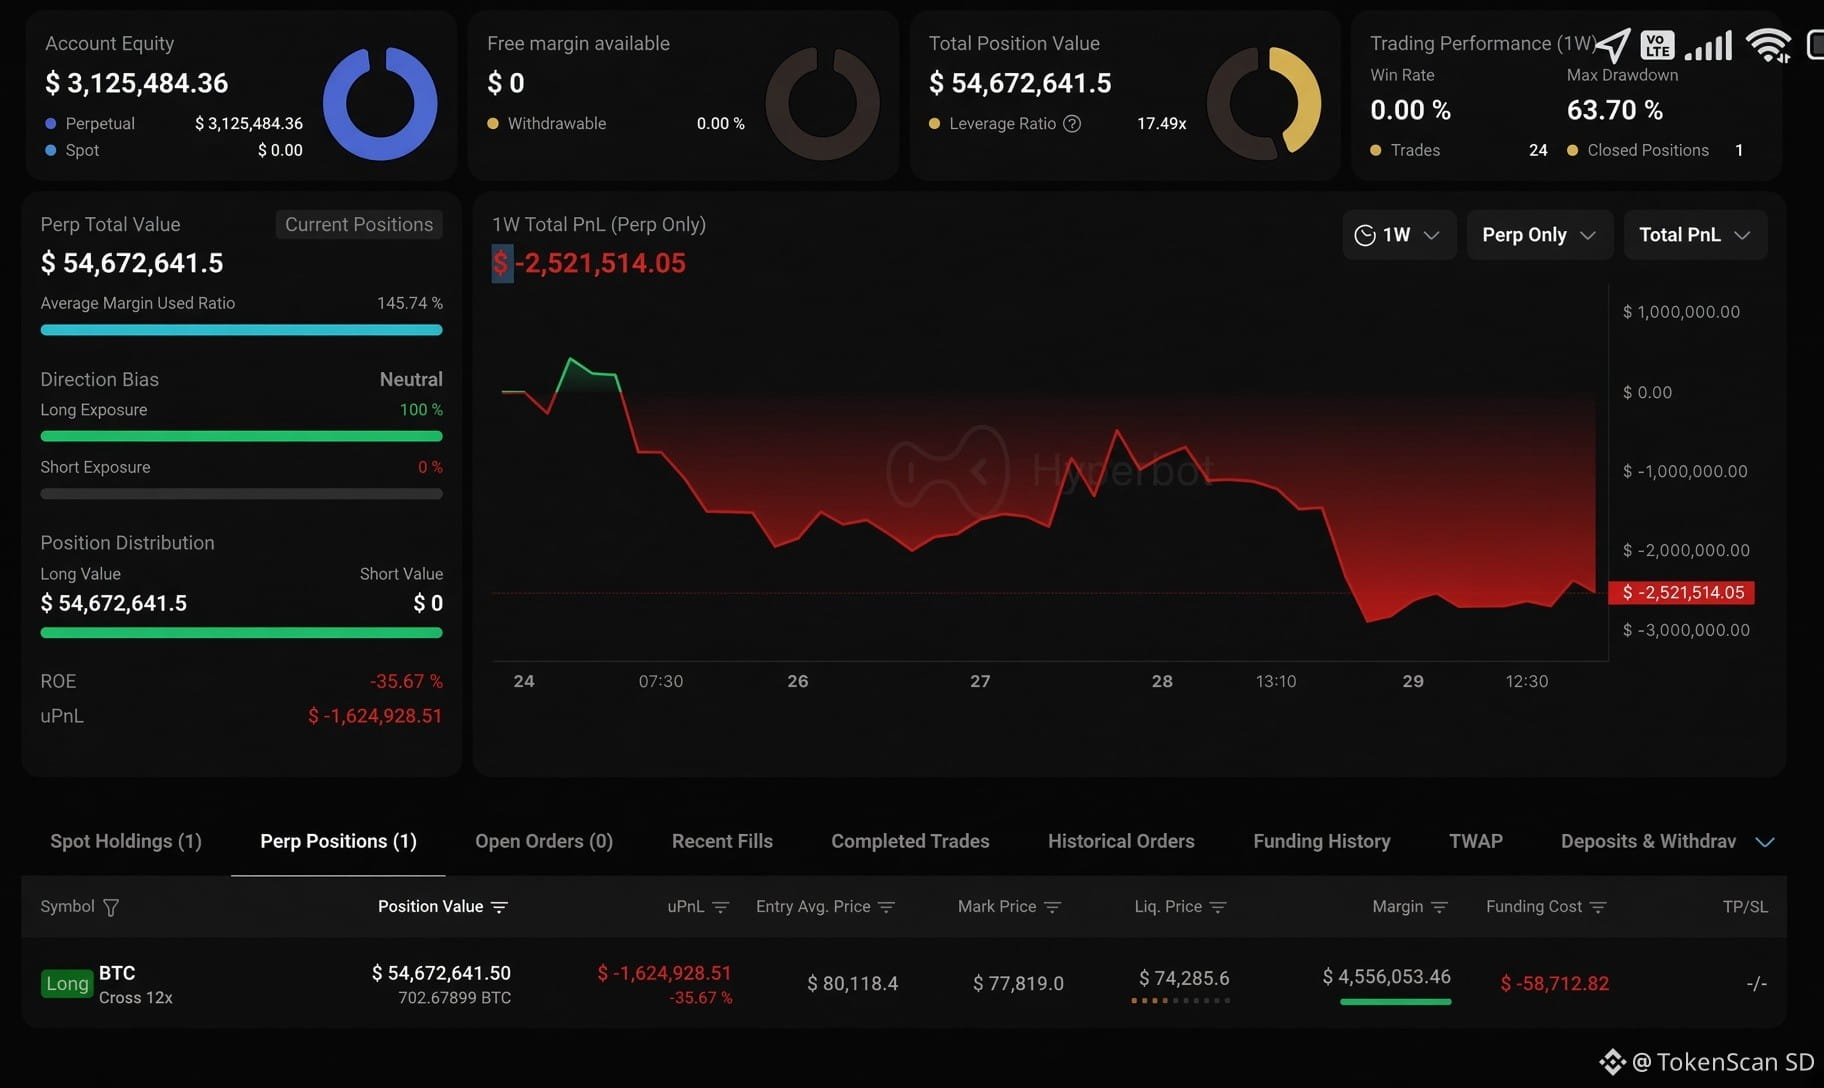
Task: Click the Closed Positions count 1
Action: coord(1739,150)
